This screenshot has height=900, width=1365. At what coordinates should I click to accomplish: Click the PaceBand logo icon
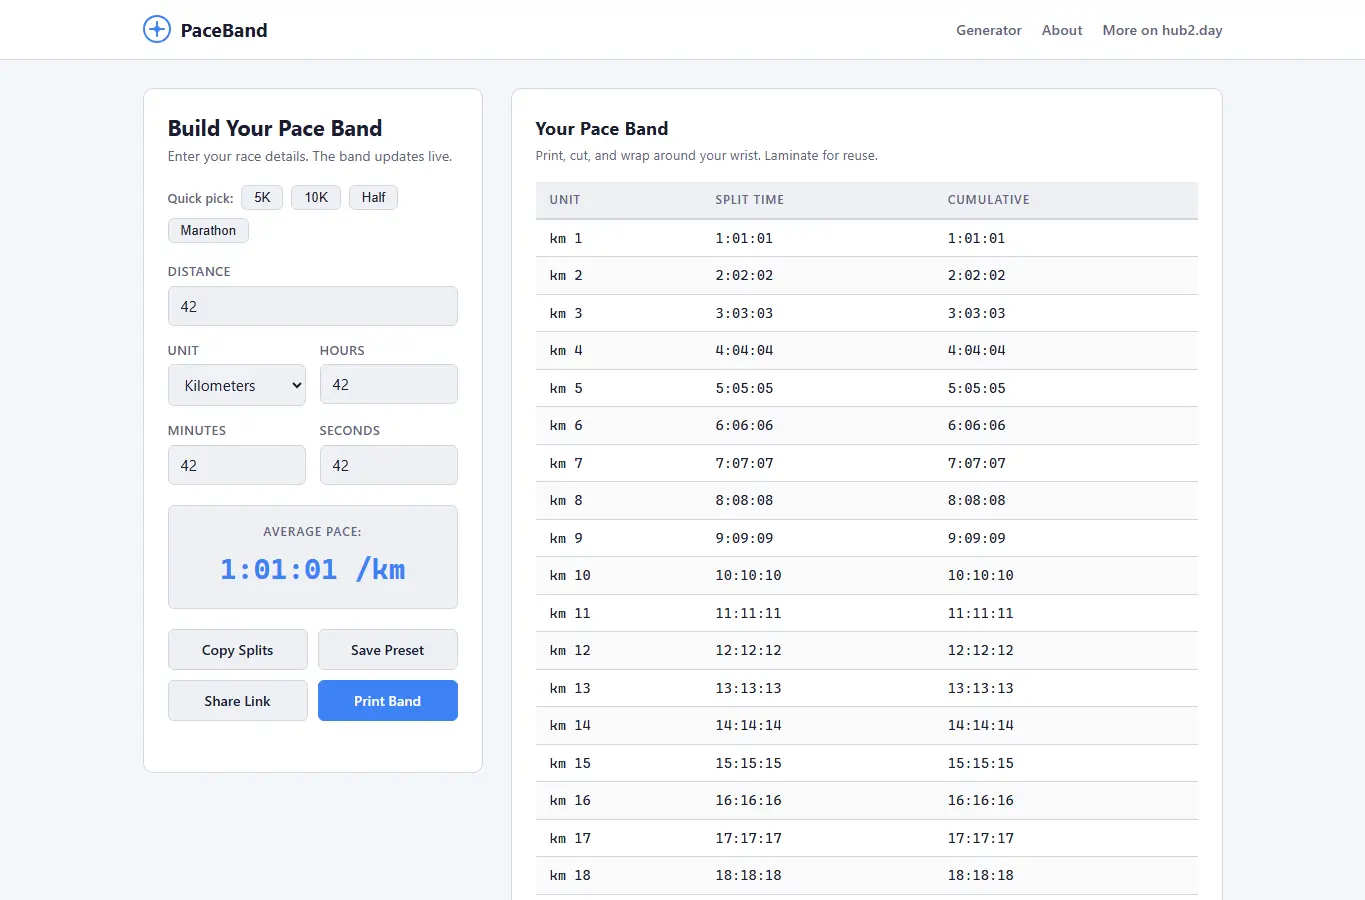[157, 29]
